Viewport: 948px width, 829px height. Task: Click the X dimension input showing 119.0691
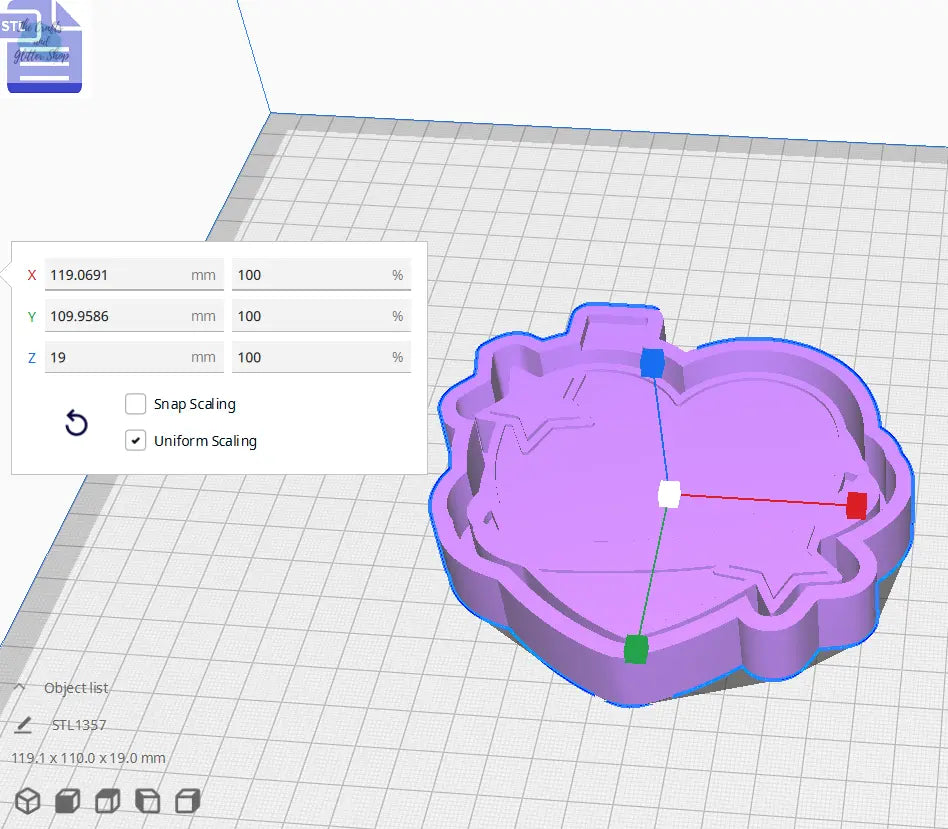pyautogui.click(x=134, y=274)
